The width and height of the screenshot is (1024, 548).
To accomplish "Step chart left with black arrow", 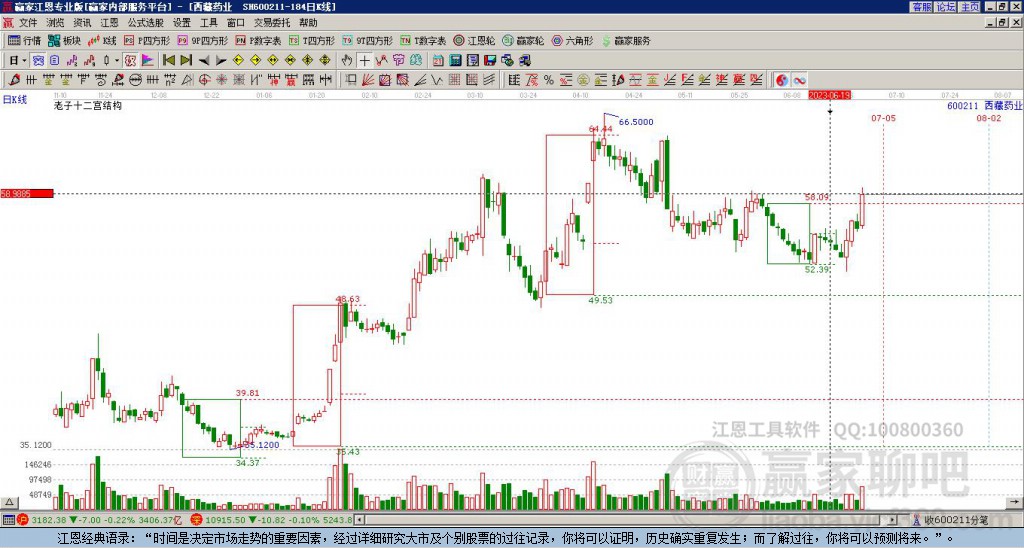I will point(204,61).
